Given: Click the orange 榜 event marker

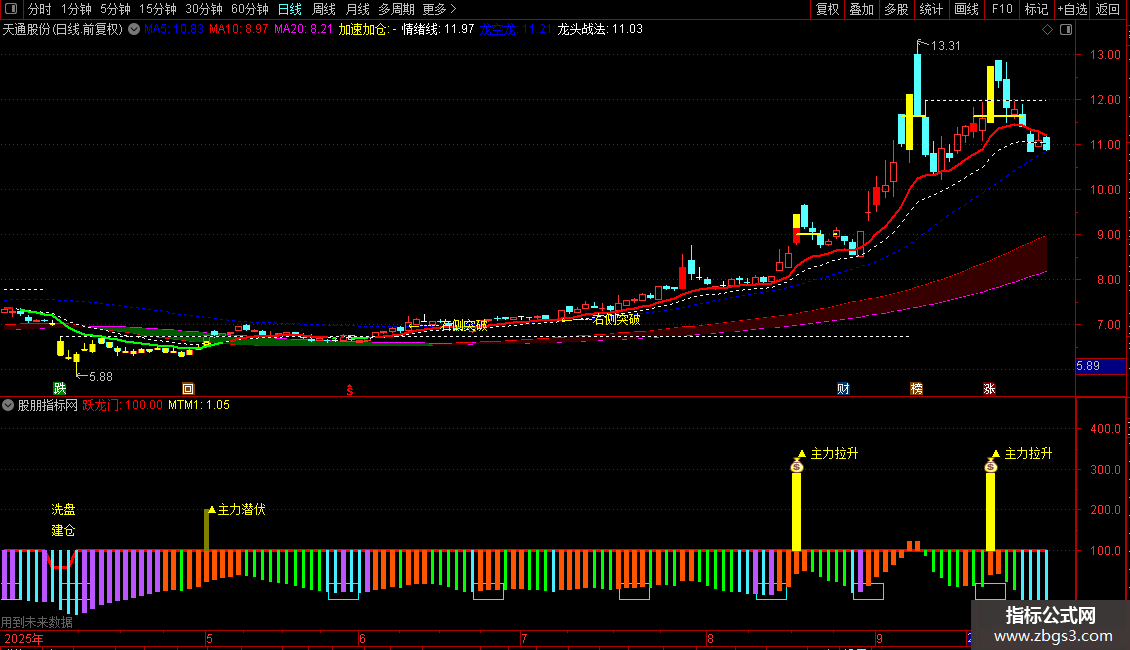Looking at the screenshot, I should pyautogui.click(x=917, y=389).
